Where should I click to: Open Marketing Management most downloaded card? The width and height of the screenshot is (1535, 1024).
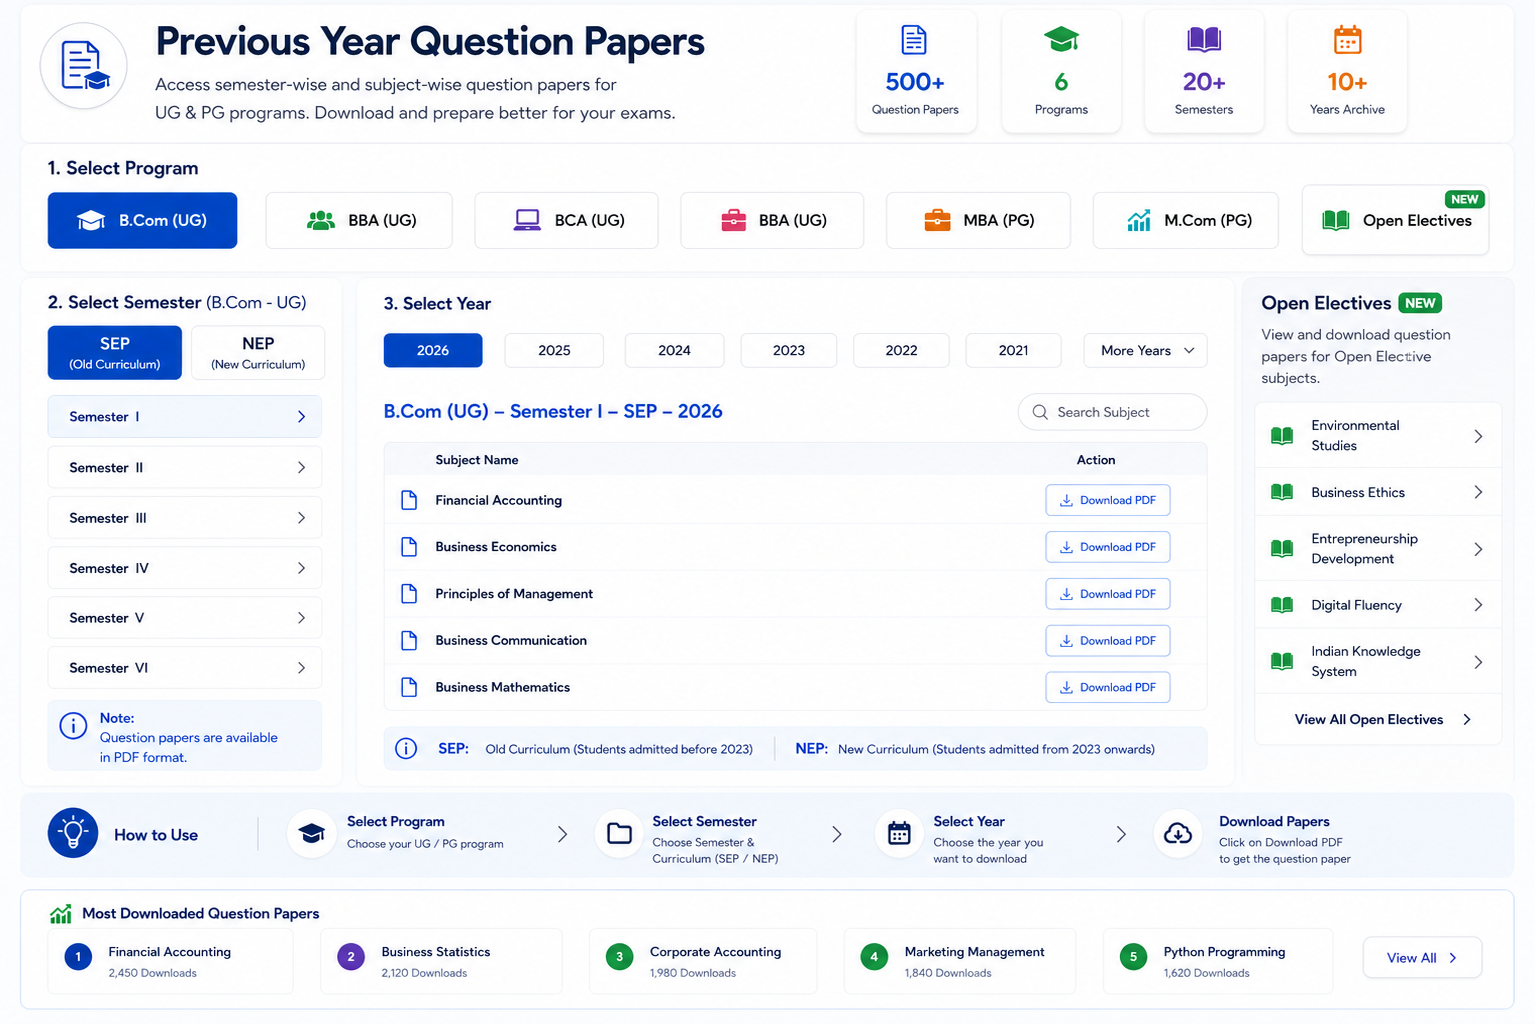(960, 961)
